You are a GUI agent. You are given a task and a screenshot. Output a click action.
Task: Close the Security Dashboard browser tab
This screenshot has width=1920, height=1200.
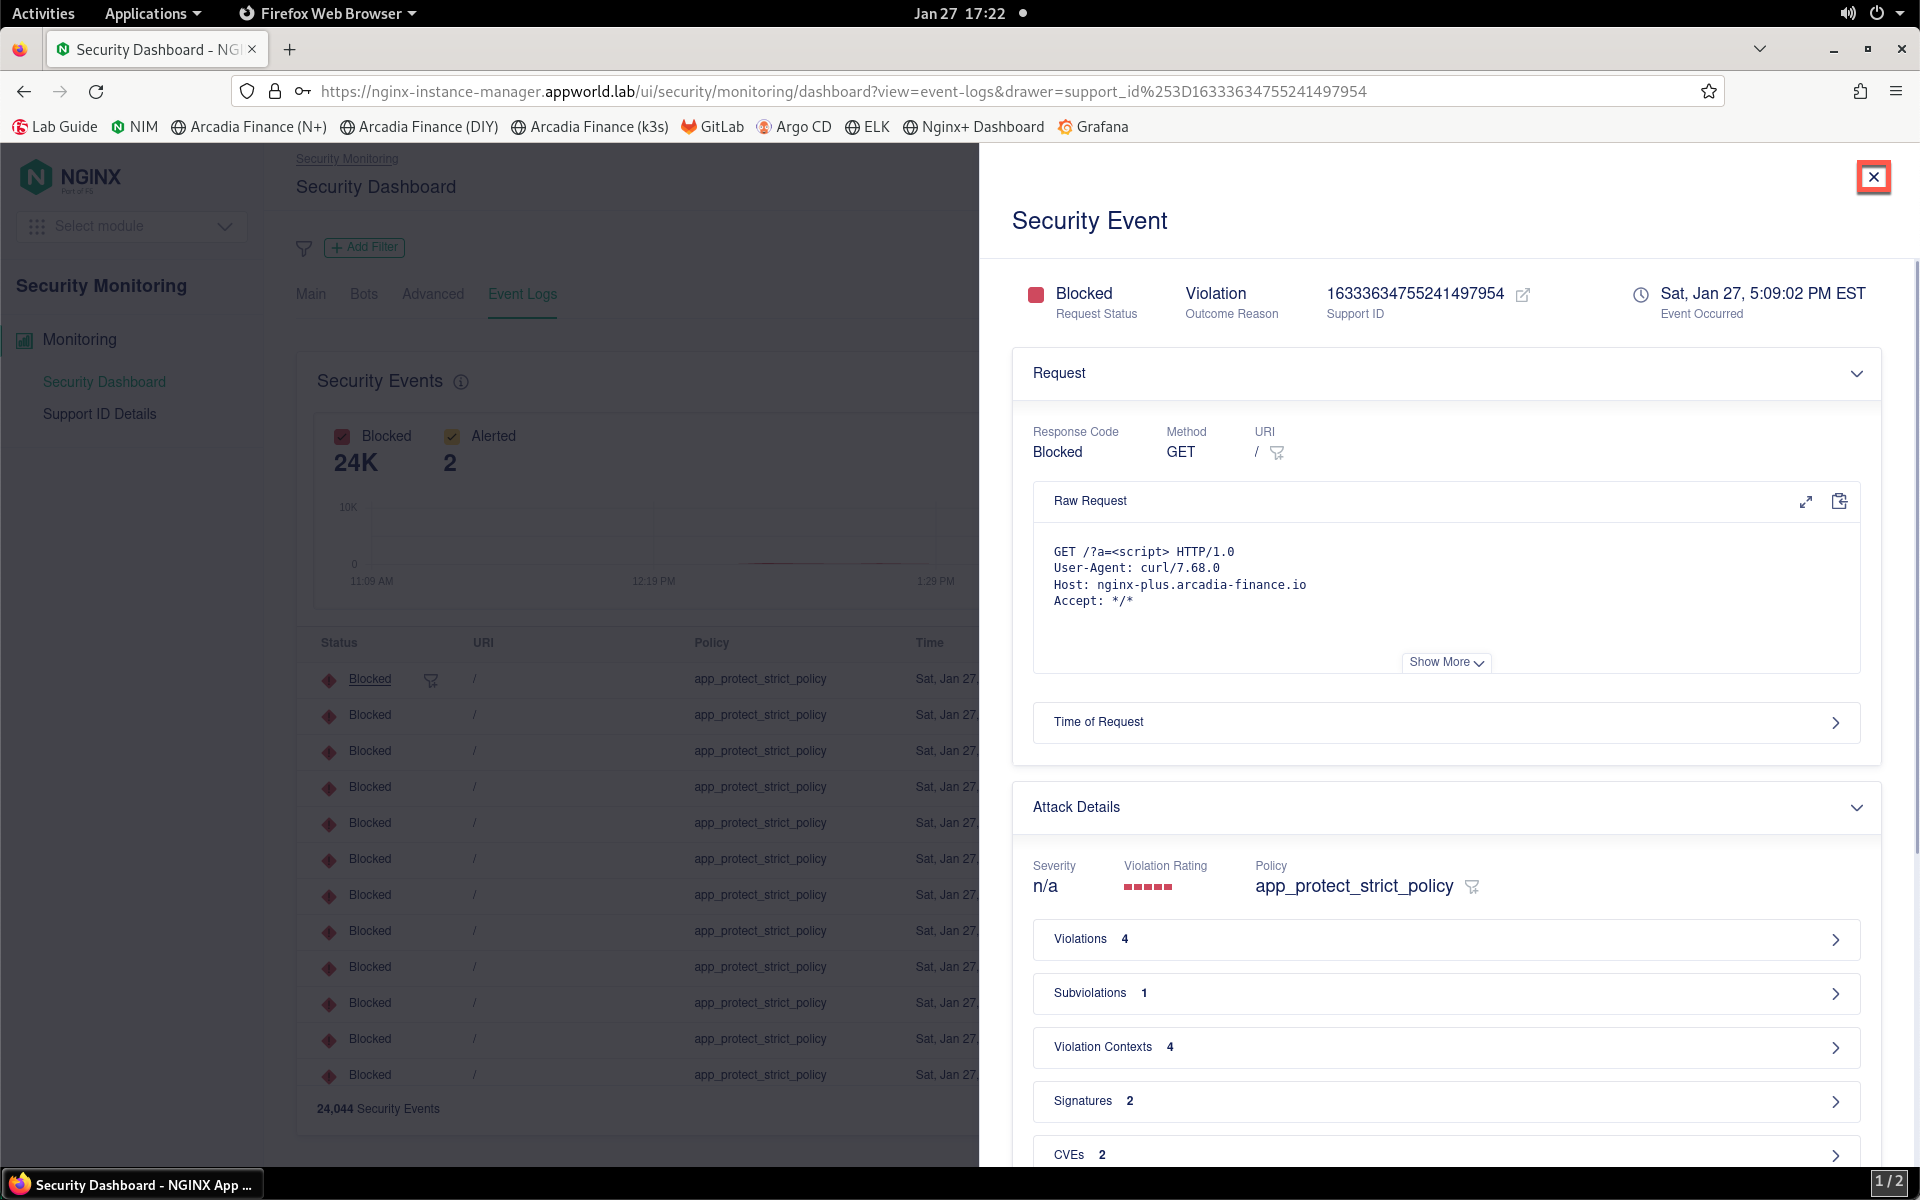pyautogui.click(x=252, y=49)
